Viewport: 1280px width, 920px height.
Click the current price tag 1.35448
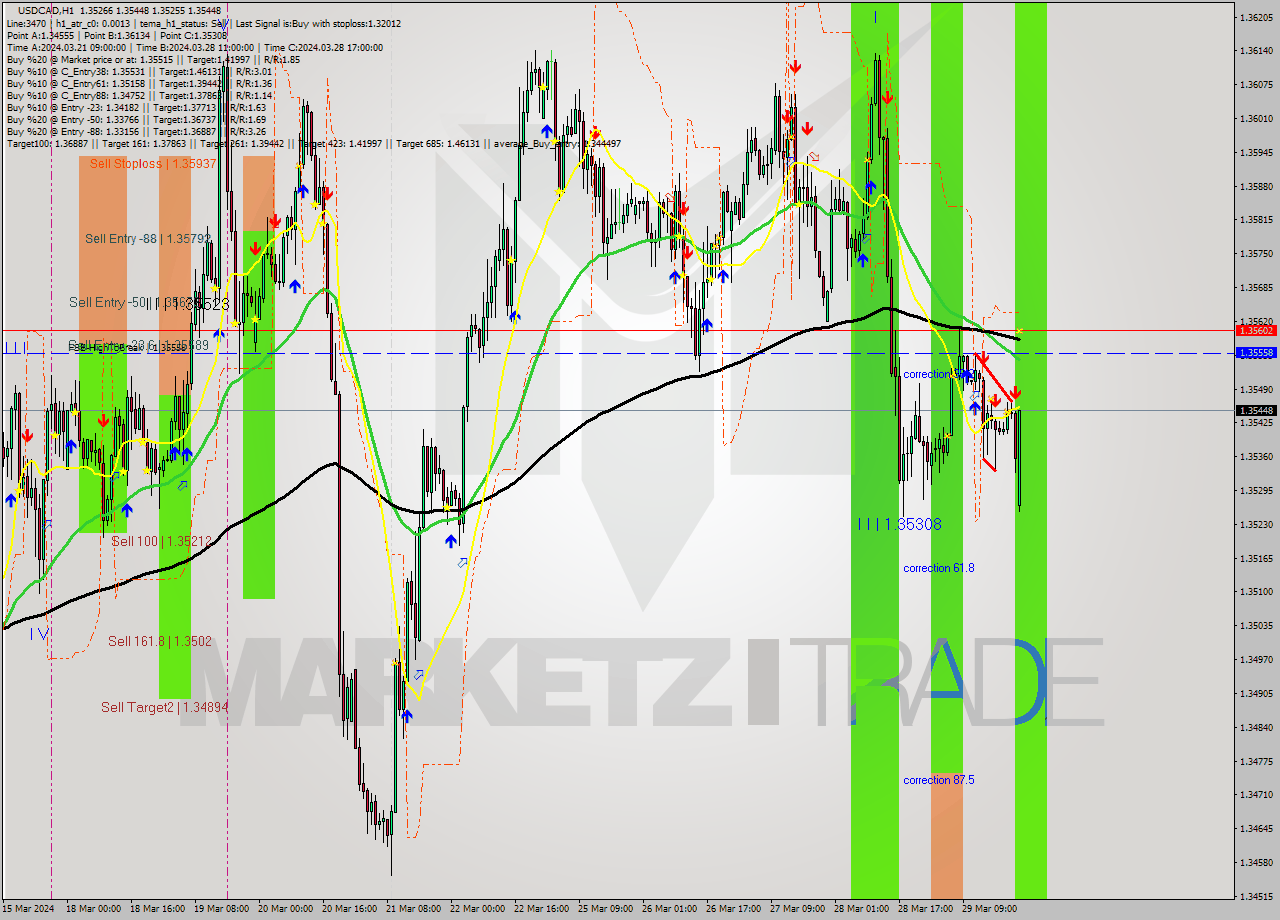tap(1256, 410)
